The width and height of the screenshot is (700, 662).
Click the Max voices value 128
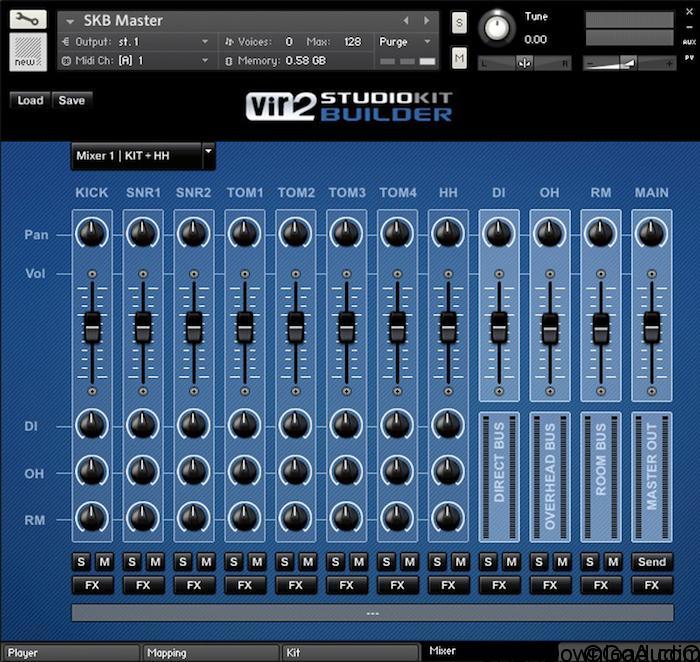pyautogui.click(x=353, y=42)
